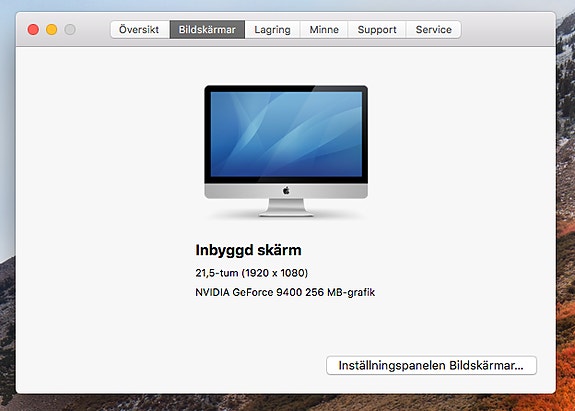Click the blue screen of iMac illustration
The image size is (575, 411).
tap(286, 134)
